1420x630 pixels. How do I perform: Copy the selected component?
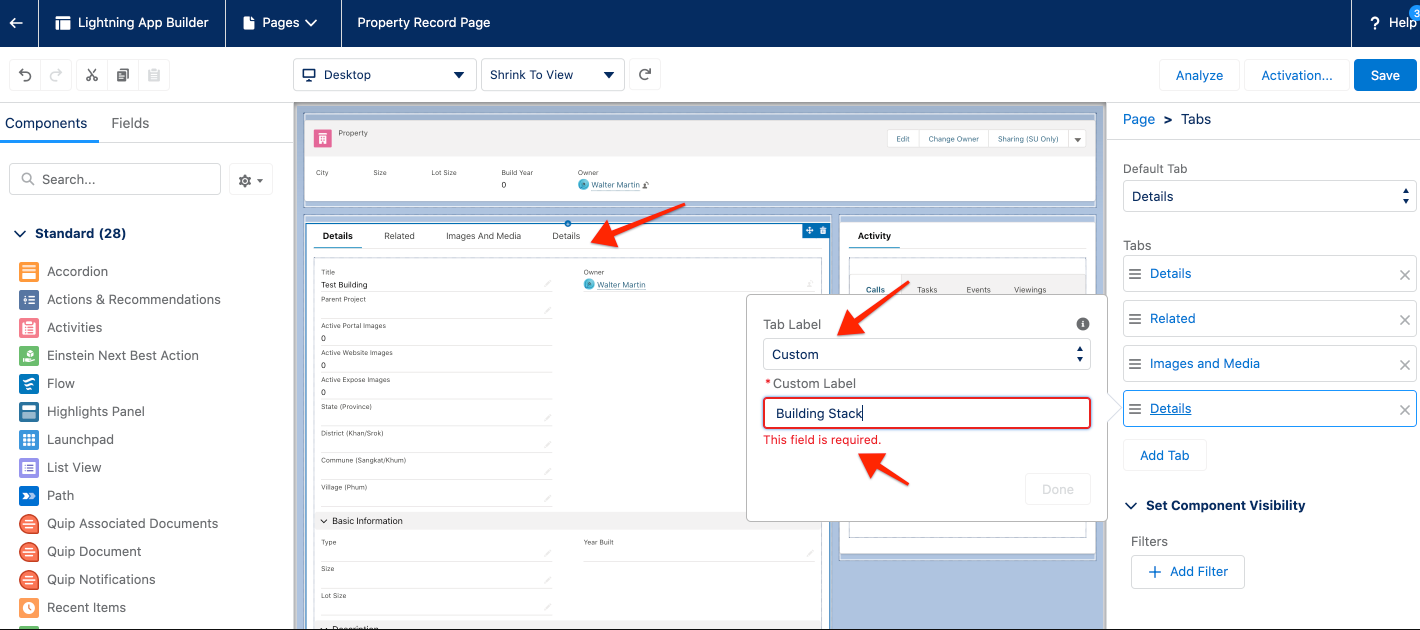pyautogui.click(x=122, y=75)
